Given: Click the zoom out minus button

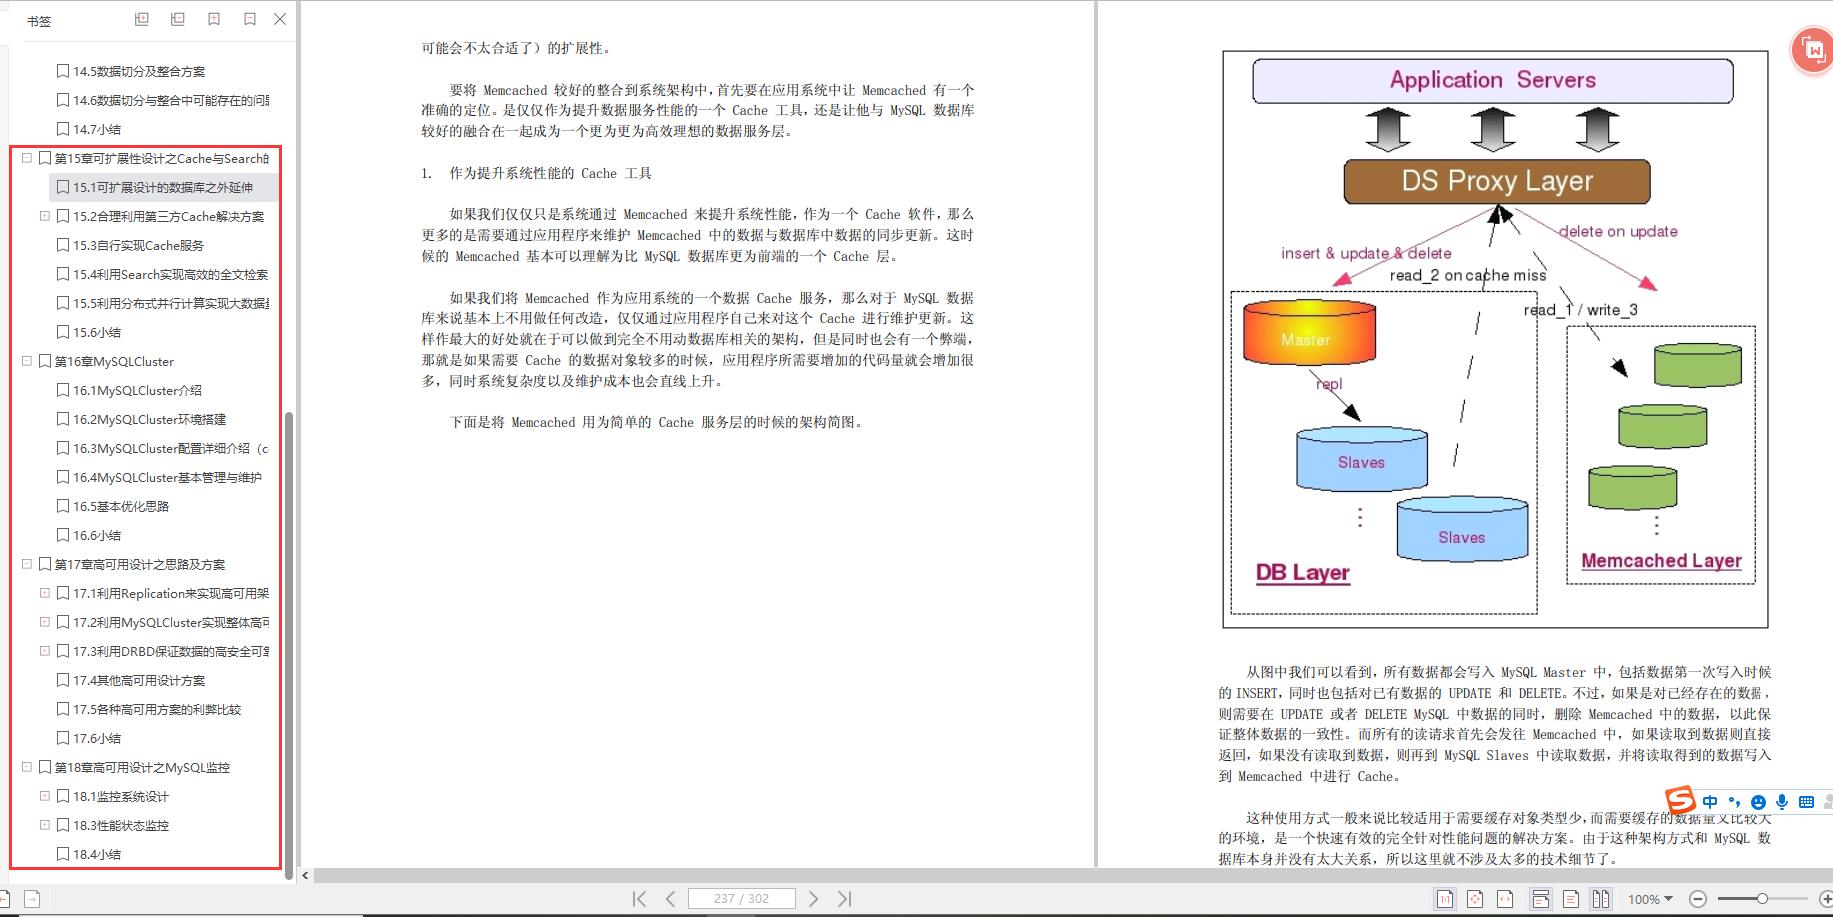Looking at the screenshot, I should pyautogui.click(x=1697, y=899).
